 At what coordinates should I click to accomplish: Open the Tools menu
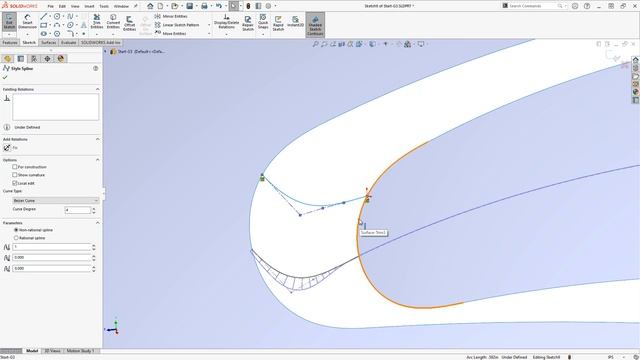[104, 6]
